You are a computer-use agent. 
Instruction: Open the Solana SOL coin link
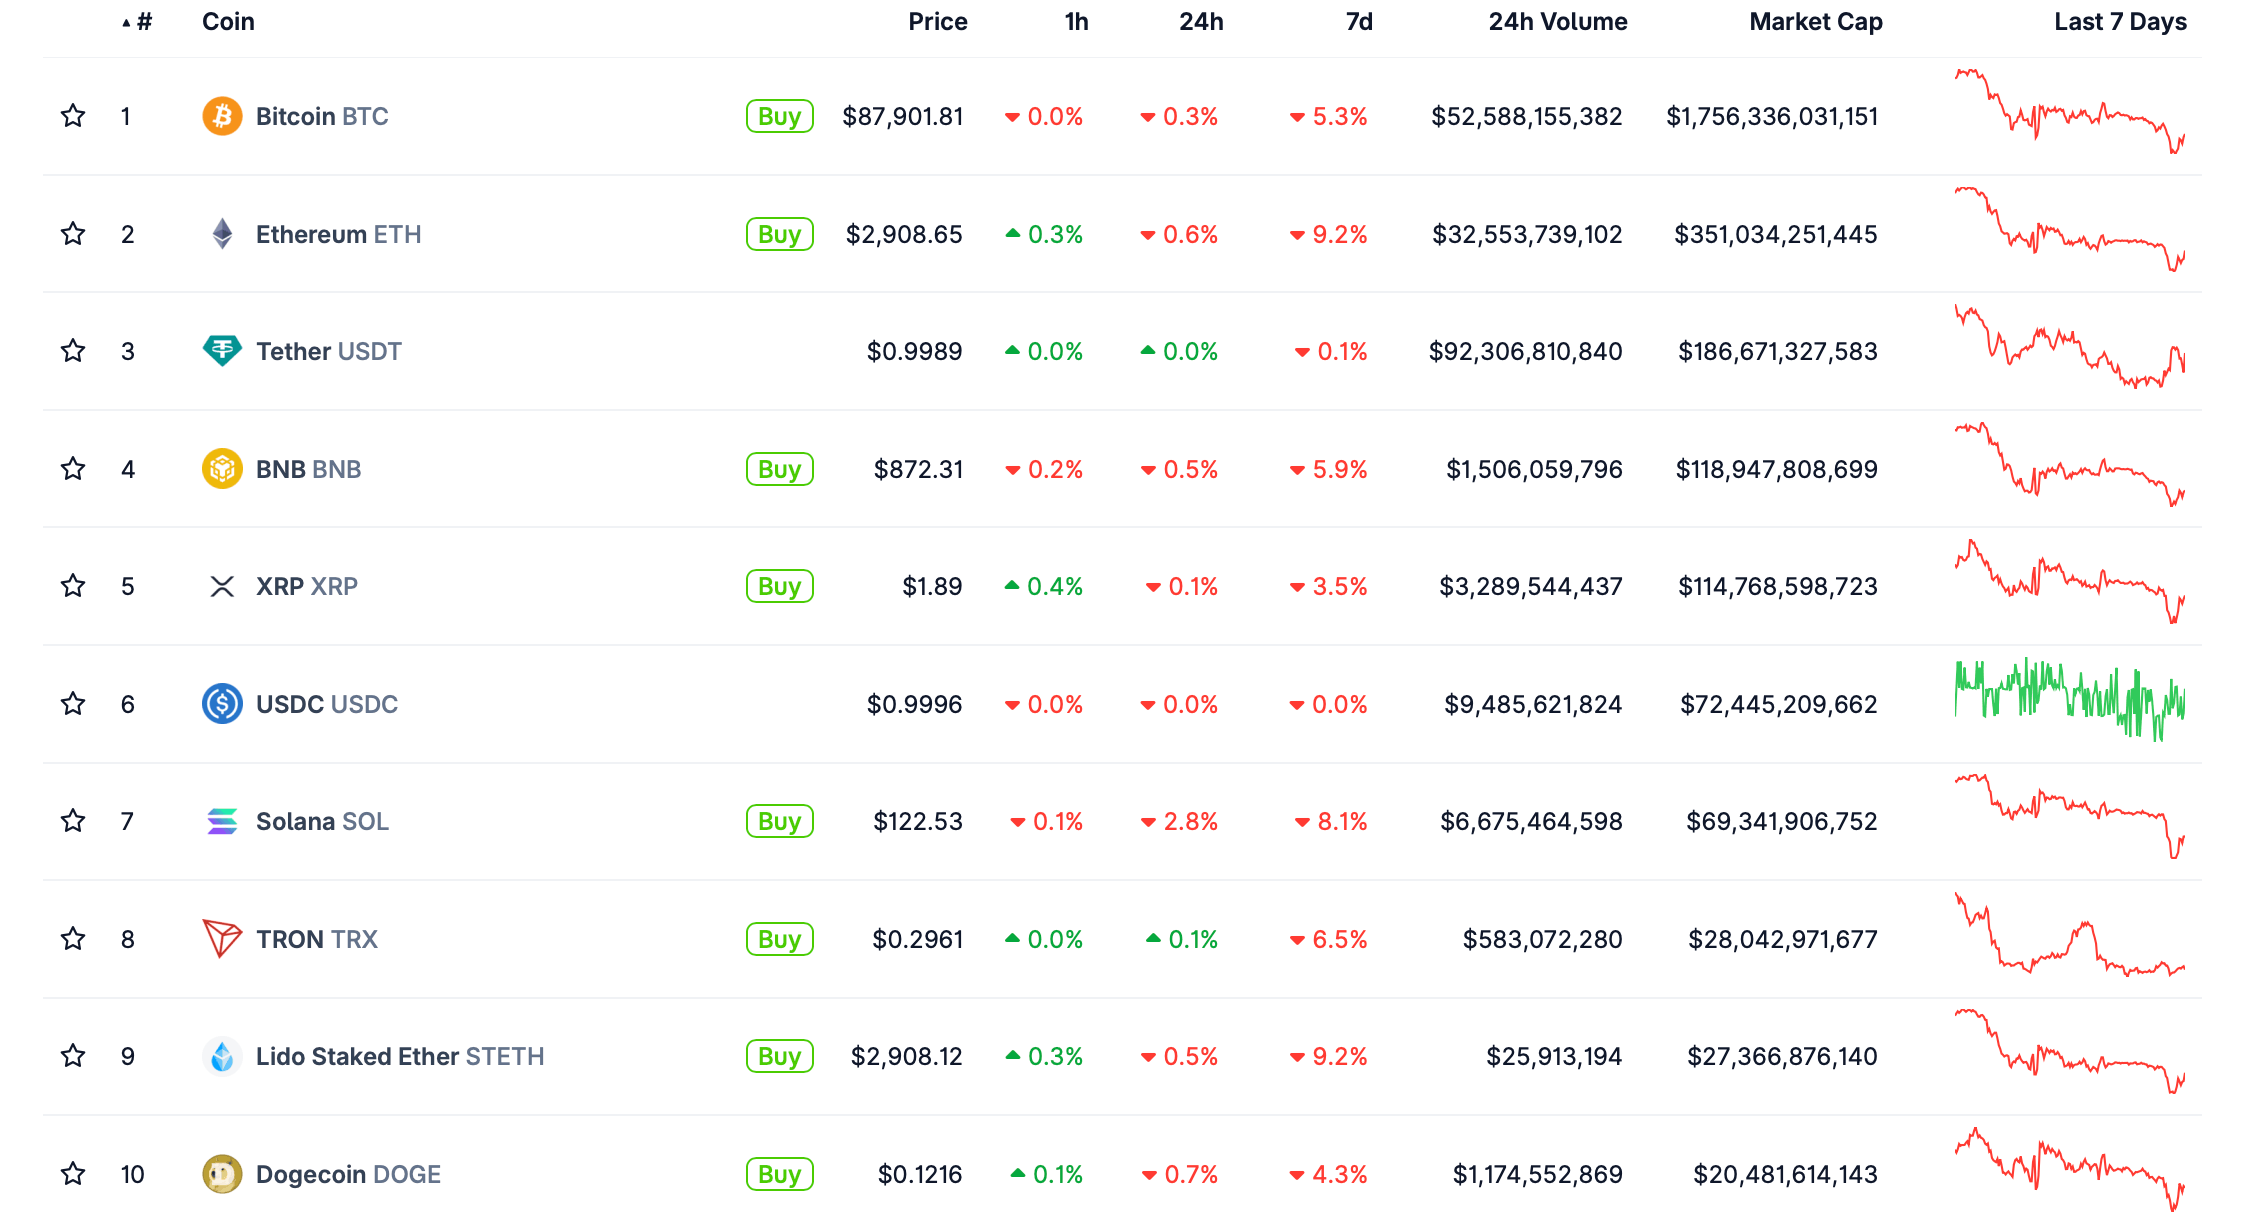point(321,821)
